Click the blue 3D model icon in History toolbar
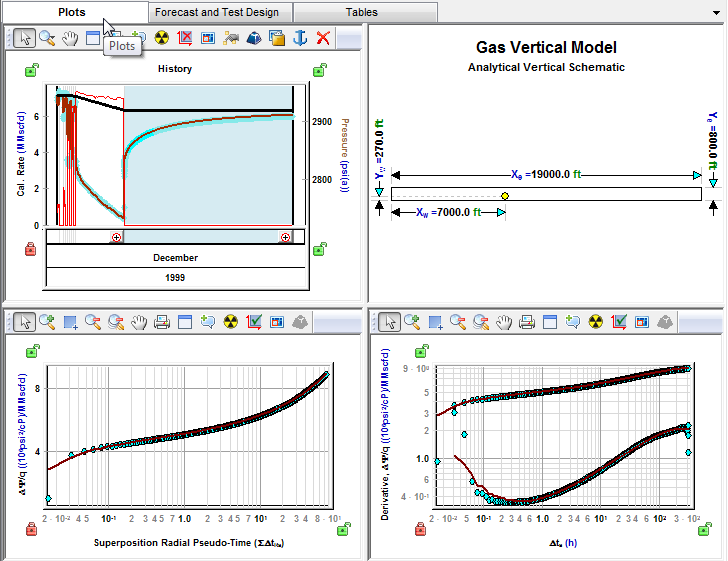The height and width of the screenshot is (561, 728). click(254, 38)
